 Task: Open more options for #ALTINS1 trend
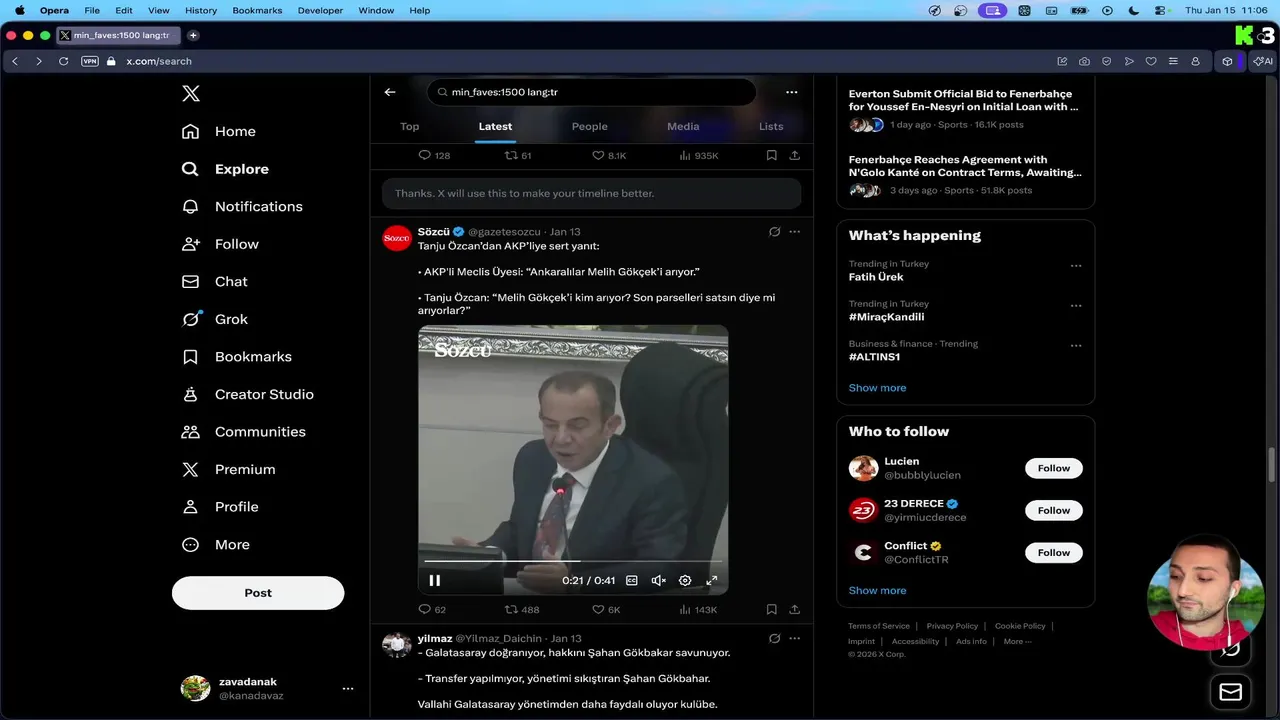pyautogui.click(x=1076, y=346)
